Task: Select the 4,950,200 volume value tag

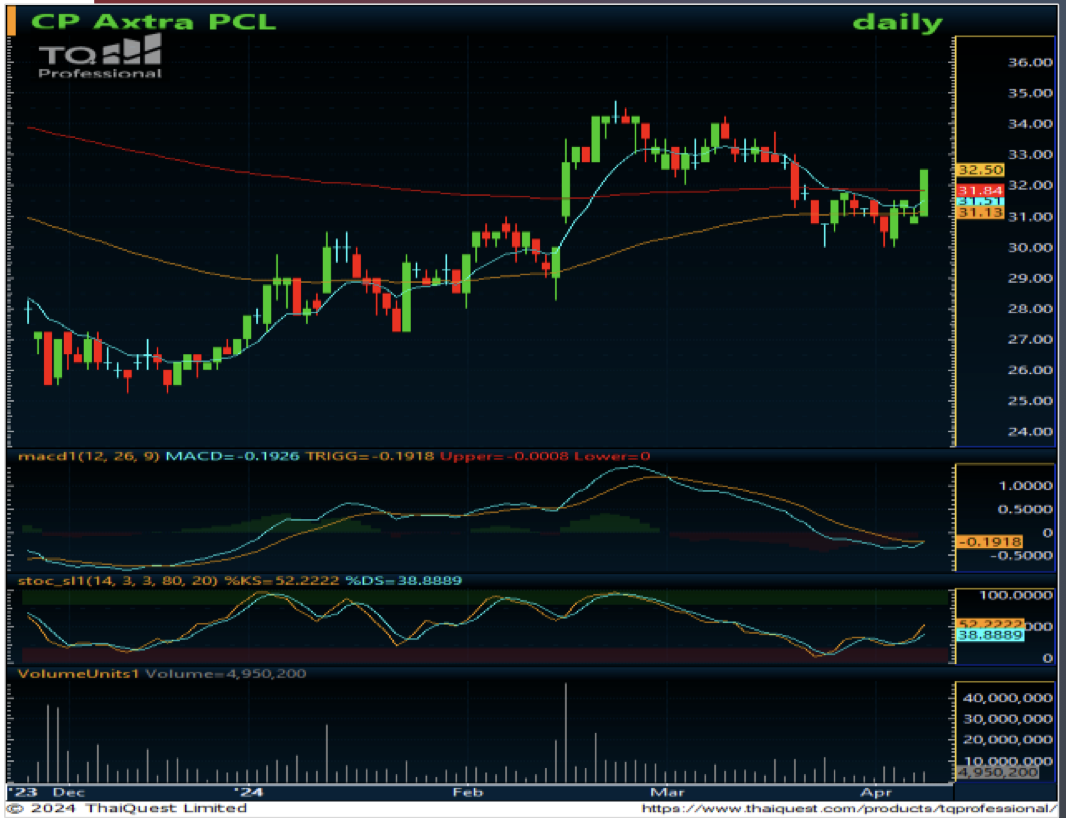Action: click(997, 772)
